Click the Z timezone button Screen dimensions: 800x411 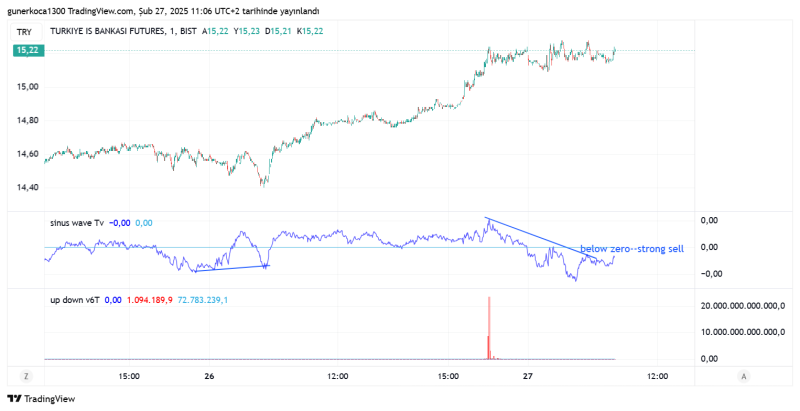coord(27,375)
